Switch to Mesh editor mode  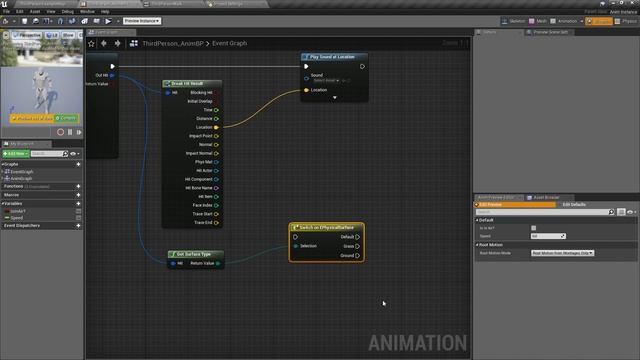[x=538, y=21]
